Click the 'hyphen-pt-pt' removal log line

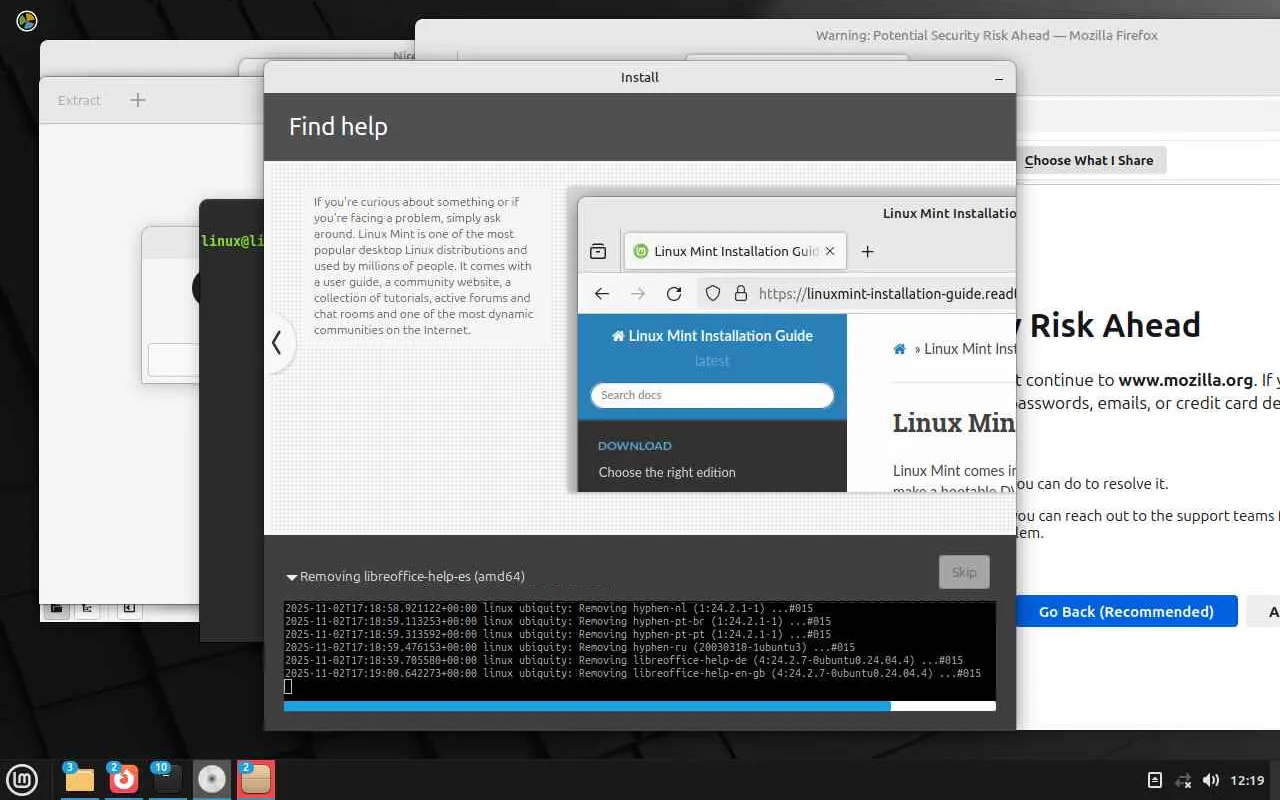pyautogui.click(x=558, y=634)
